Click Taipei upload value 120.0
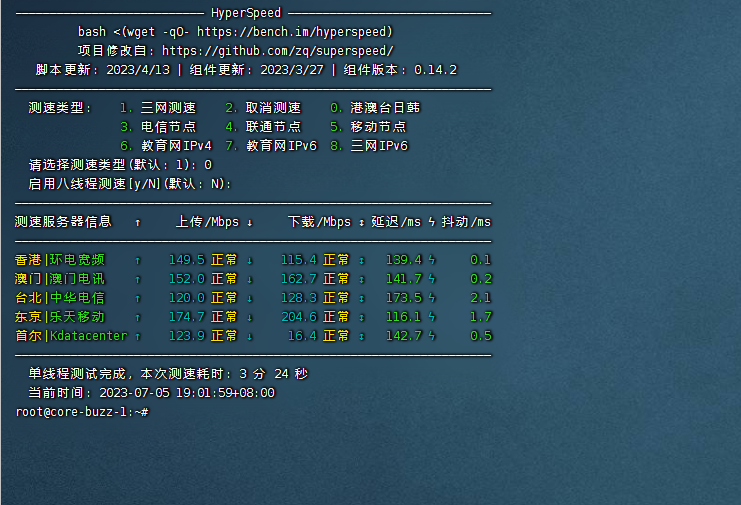The image size is (741, 505). pos(187,298)
